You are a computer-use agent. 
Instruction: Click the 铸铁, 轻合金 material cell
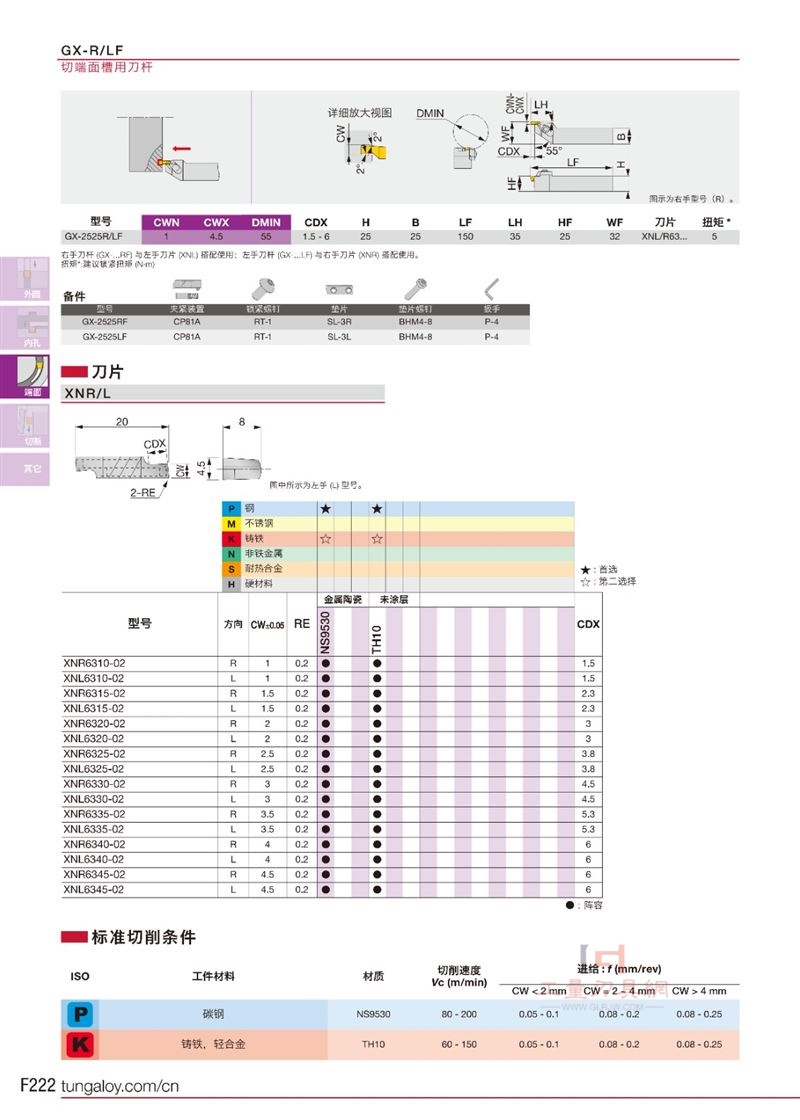(213, 1044)
